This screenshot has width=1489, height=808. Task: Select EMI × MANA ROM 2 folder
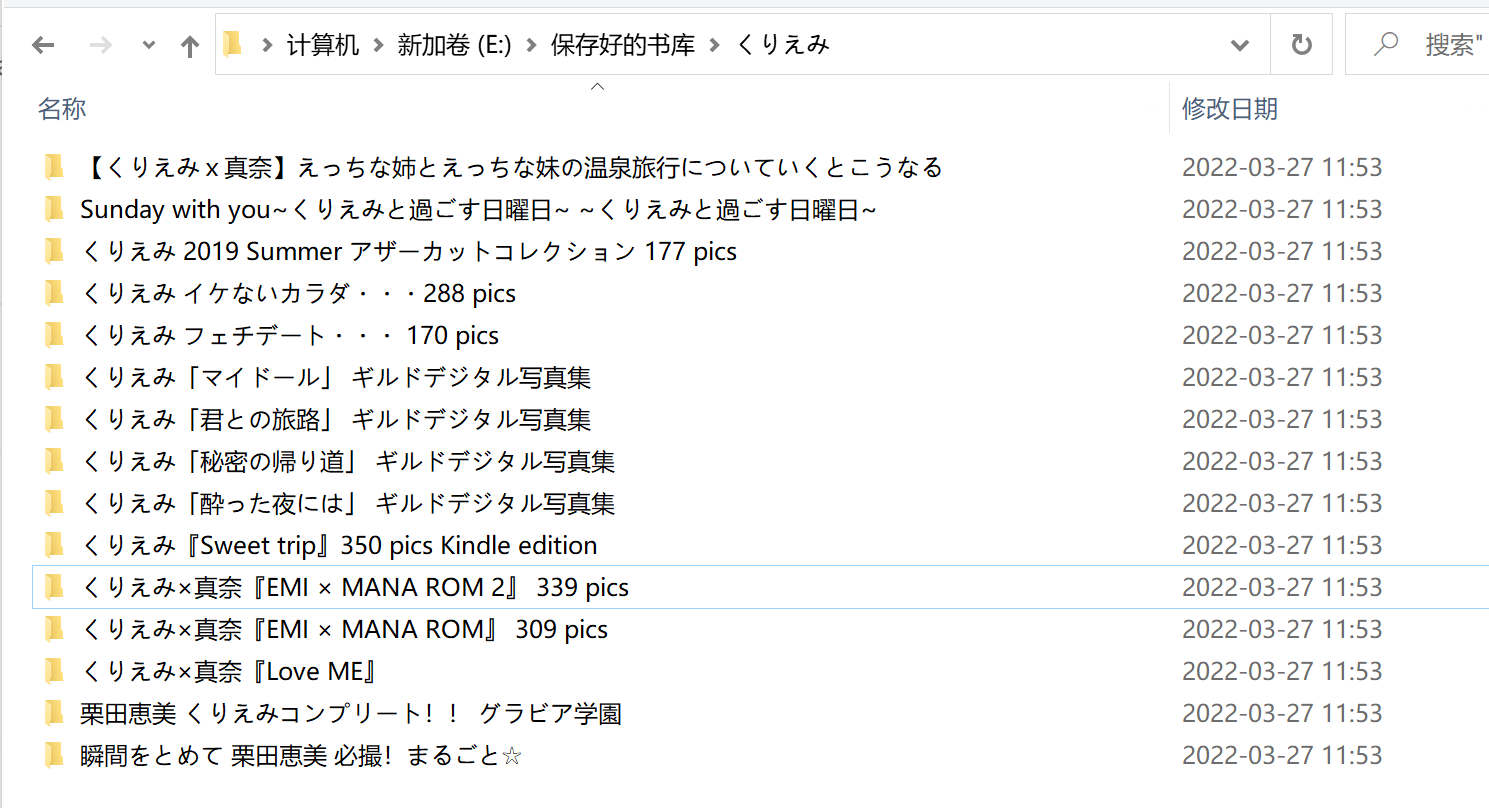tap(355, 587)
